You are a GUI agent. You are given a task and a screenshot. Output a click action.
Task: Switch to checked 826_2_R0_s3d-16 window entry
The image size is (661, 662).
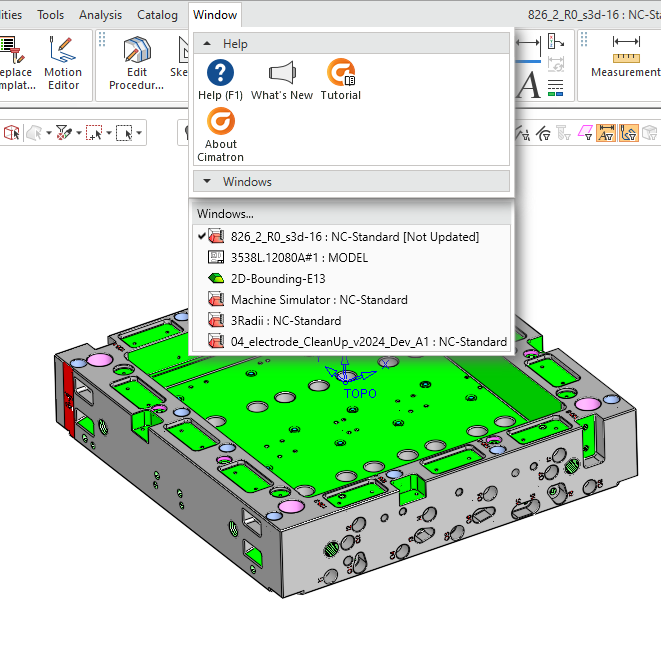pos(354,237)
